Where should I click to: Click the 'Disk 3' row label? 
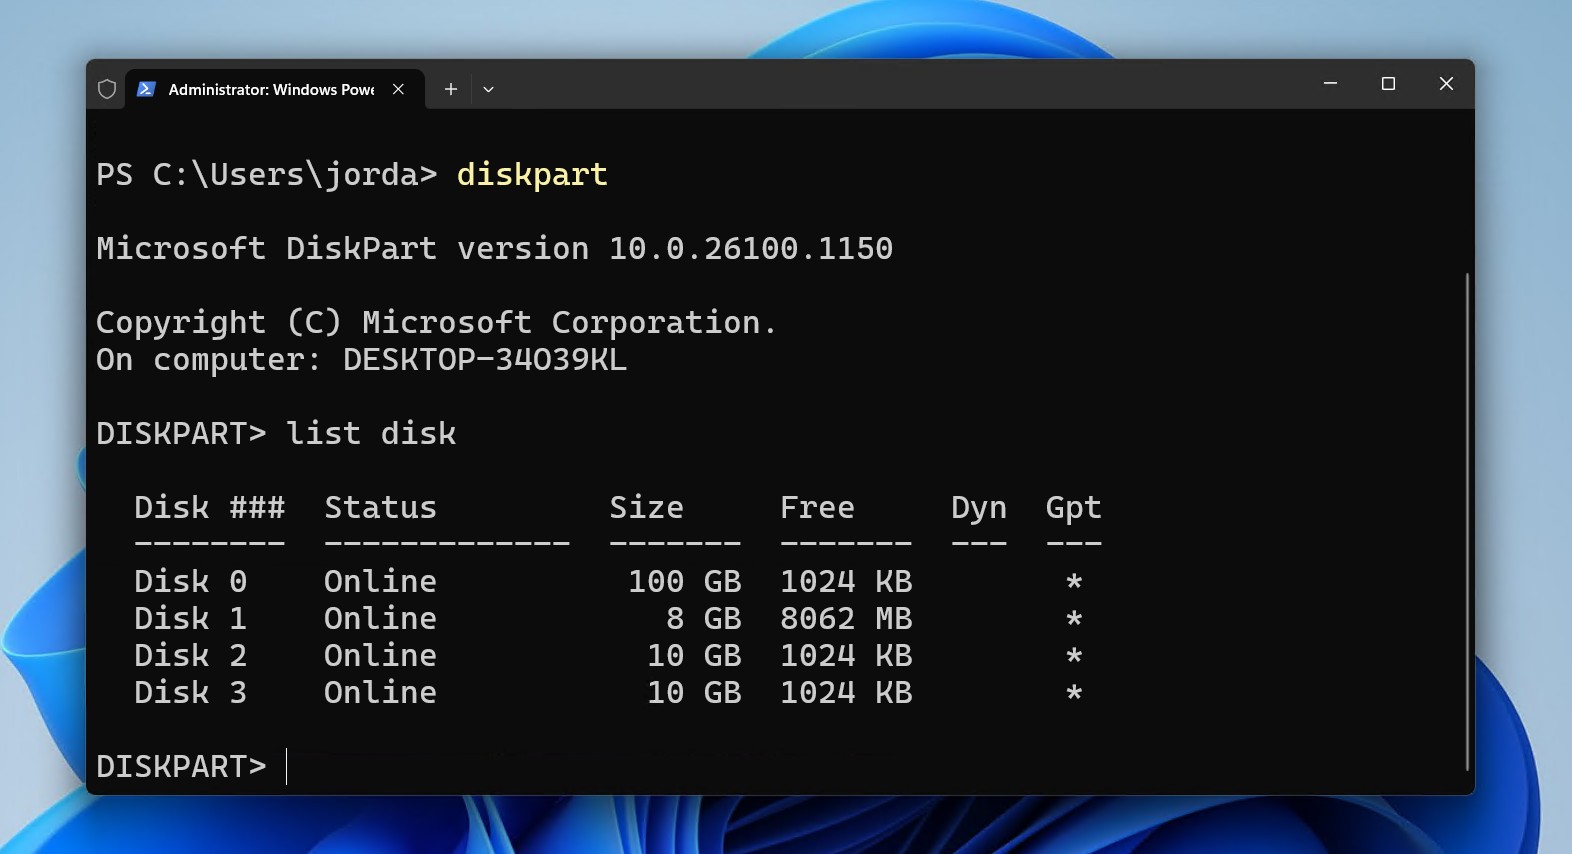[191, 692]
